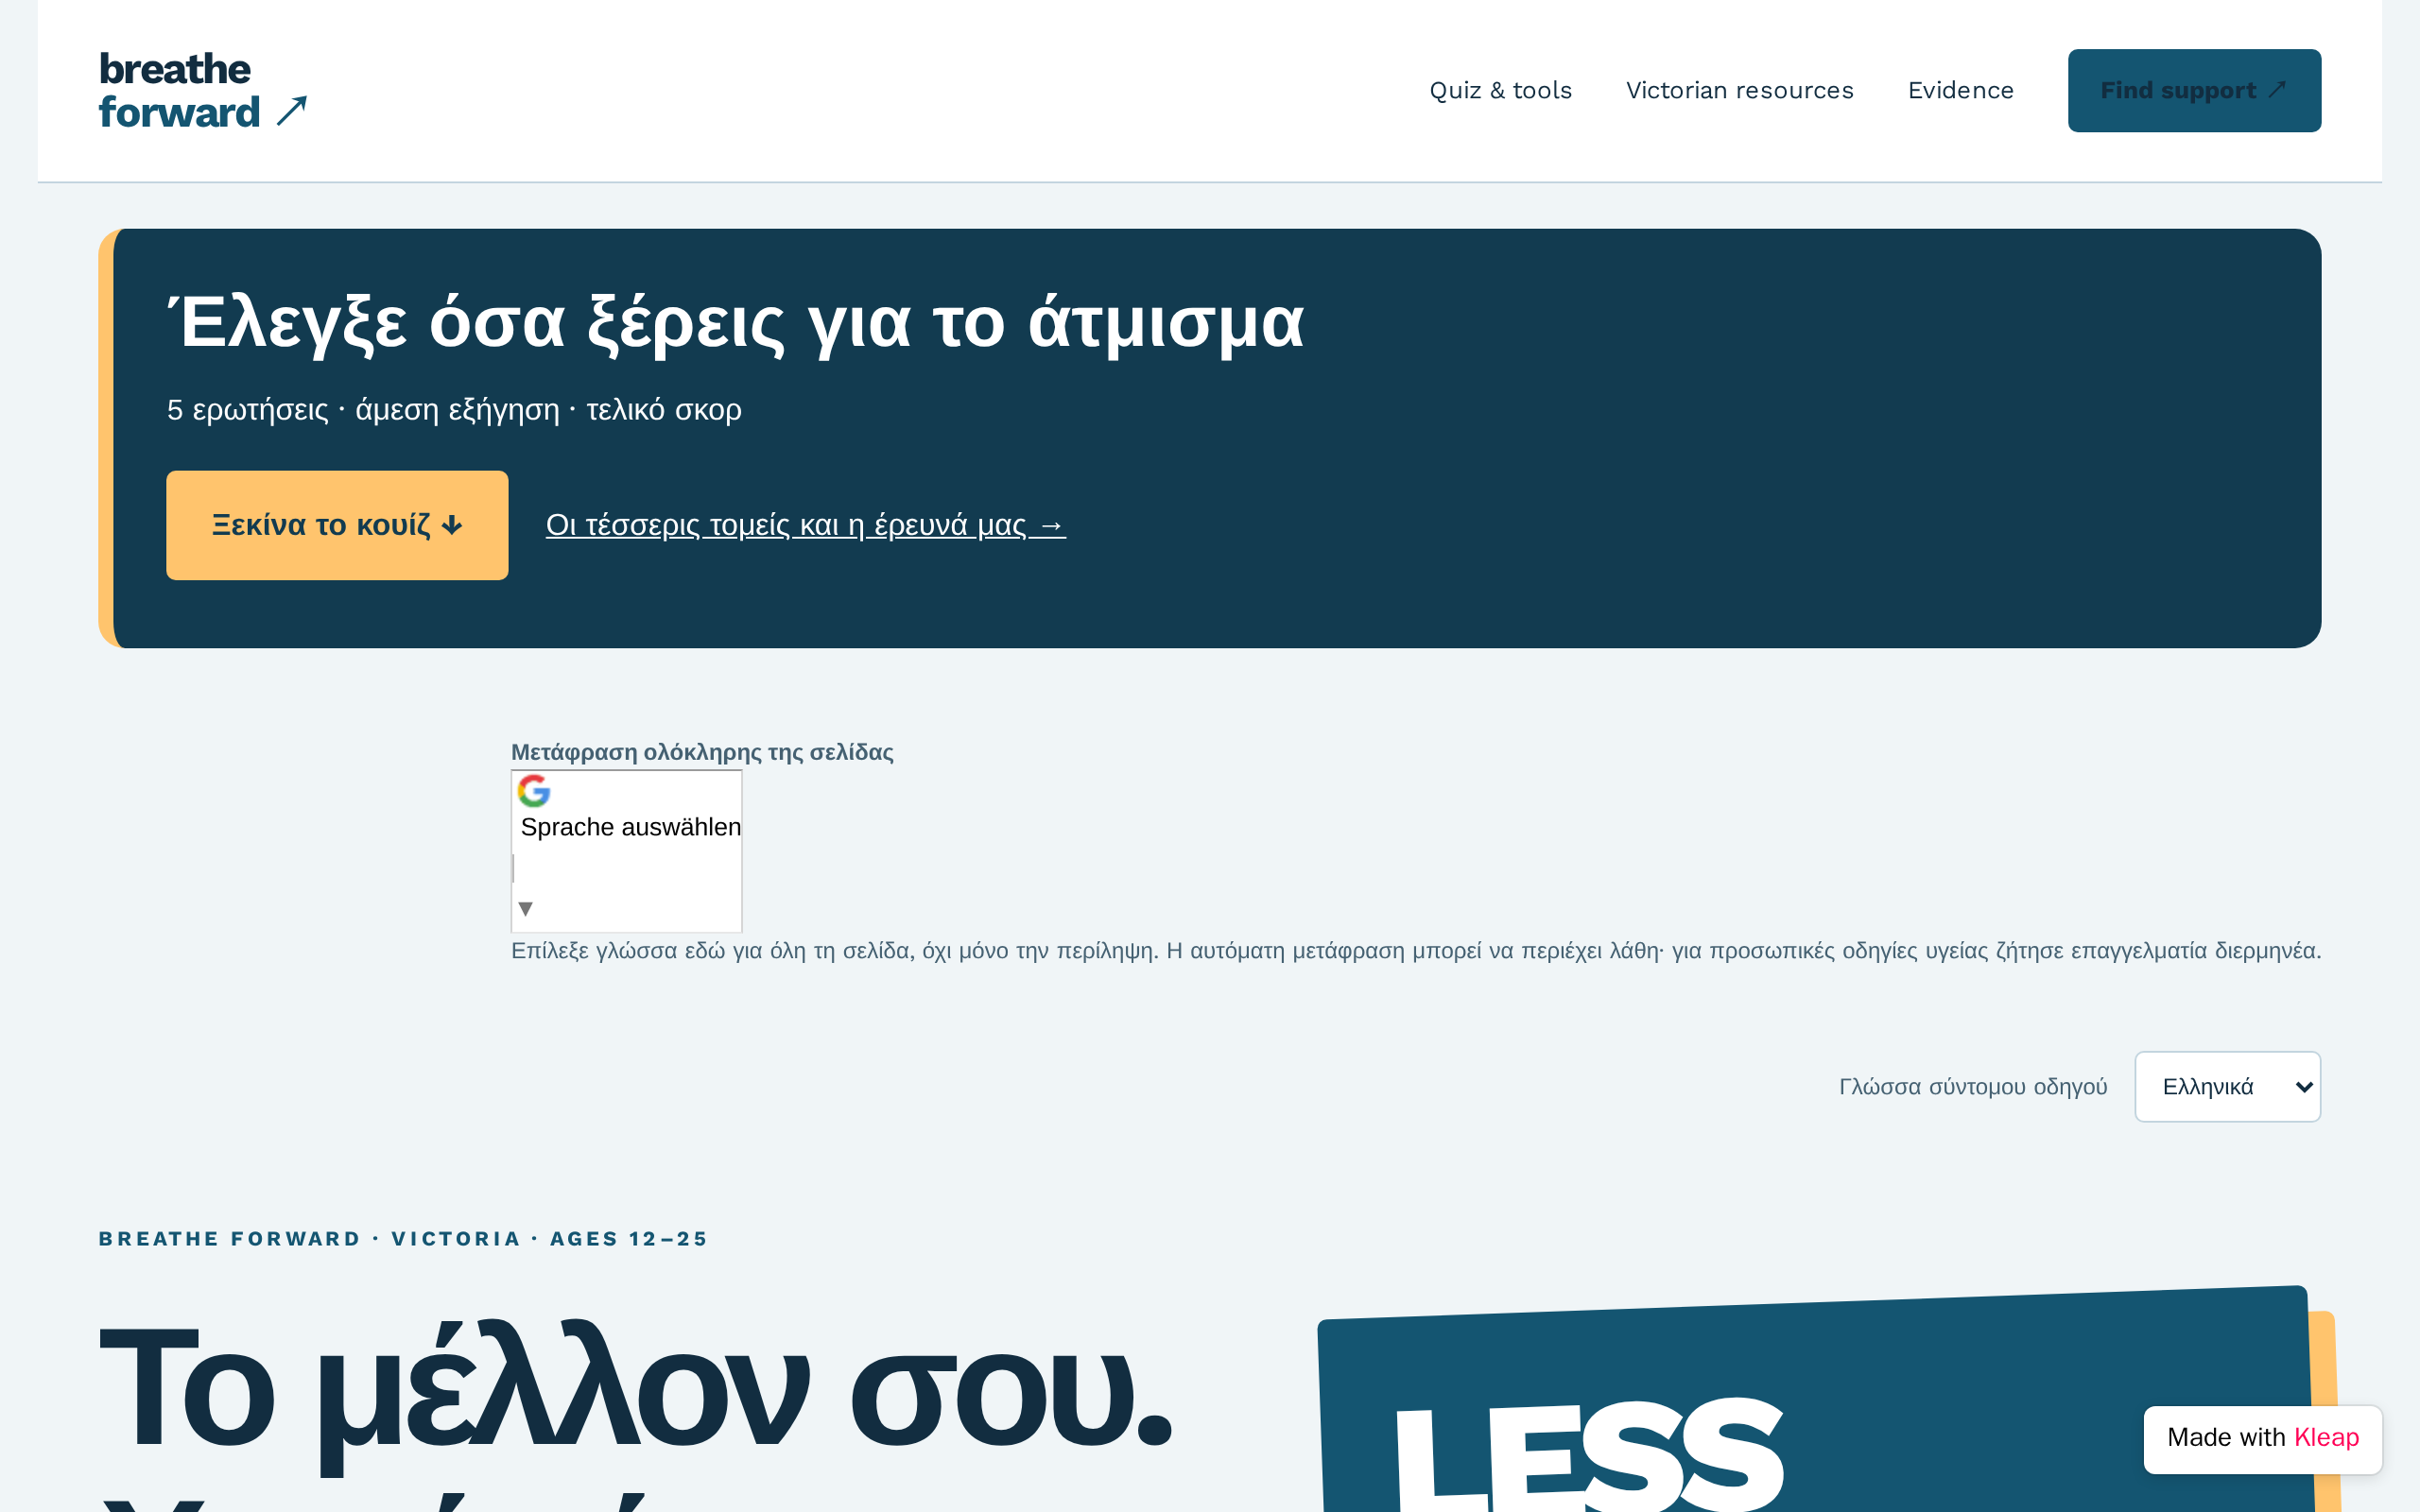This screenshot has height=1512, width=2420.
Task: Click the Google icon in translate widget
Action: [x=534, y=791]
